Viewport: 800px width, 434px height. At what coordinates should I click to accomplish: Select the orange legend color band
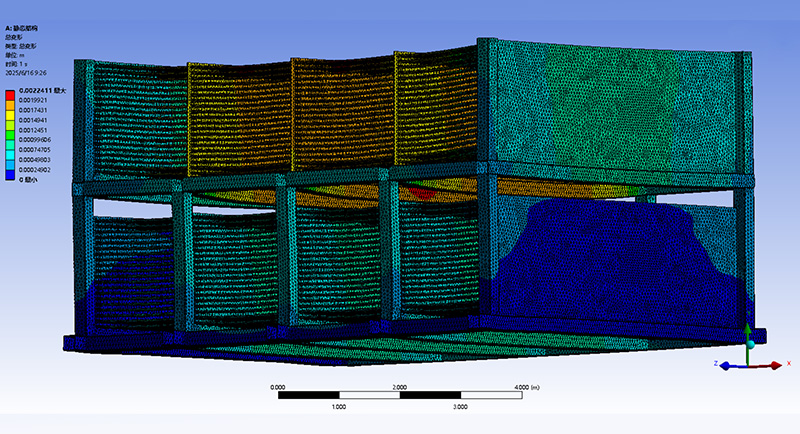pos(10,105)
